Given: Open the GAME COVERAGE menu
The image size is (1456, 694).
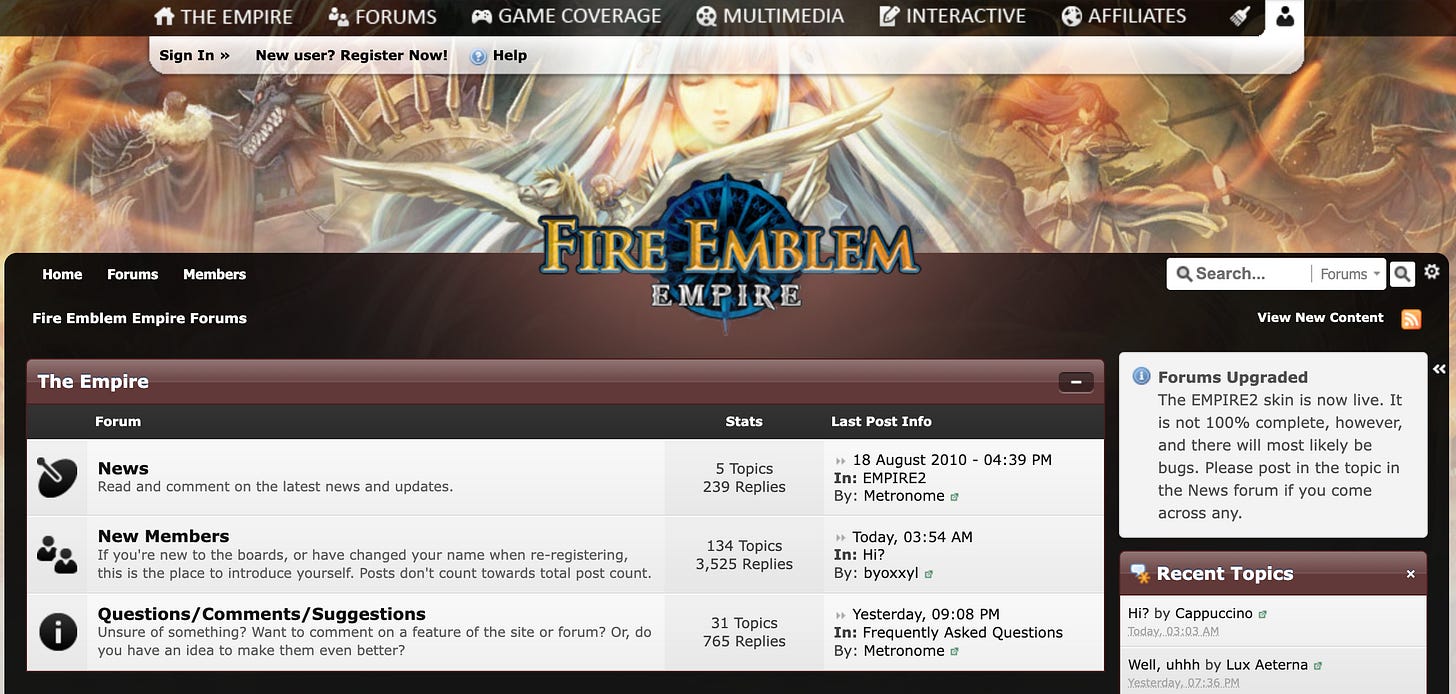Looking at the screenshot, I should click(566, 16).
